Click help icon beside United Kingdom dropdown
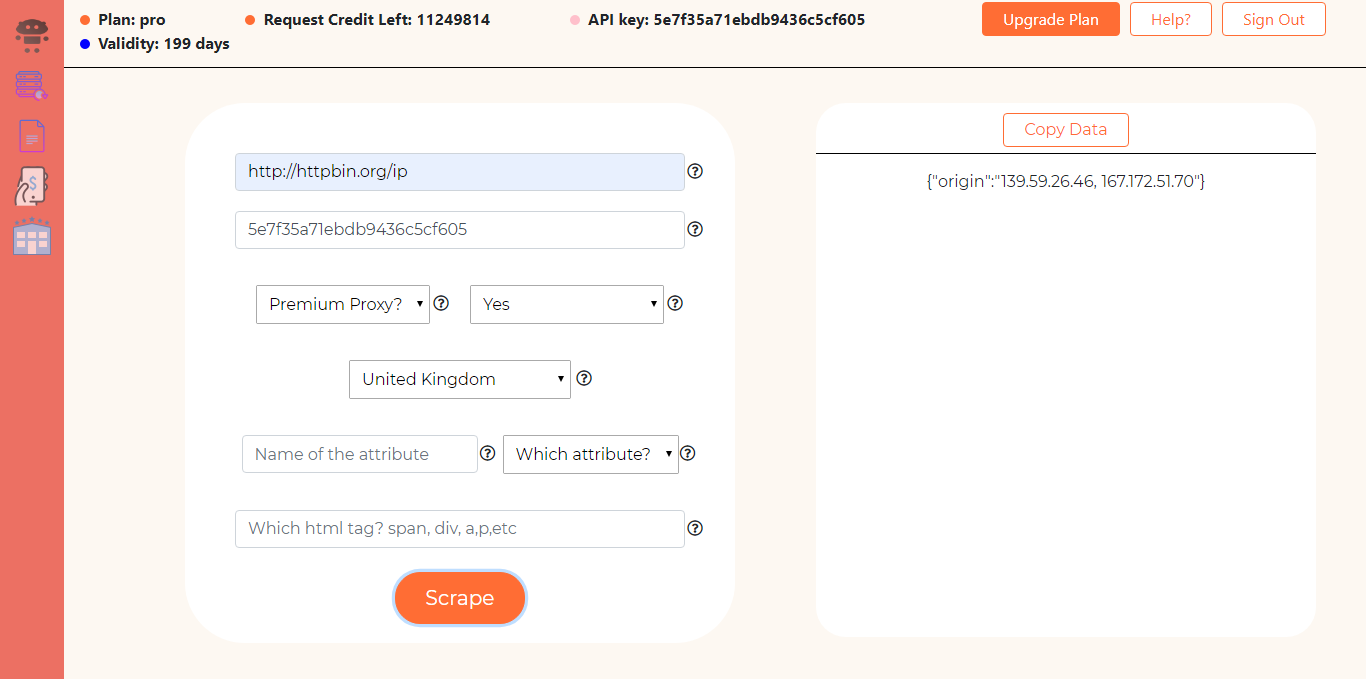This screenshot has height=679, width=1366. tap(585, 378)
